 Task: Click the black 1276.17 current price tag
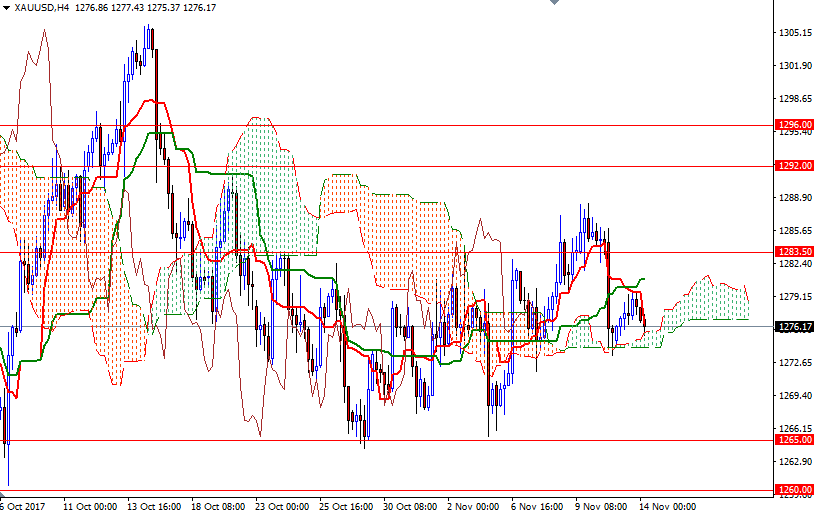(x=794, y=327)
